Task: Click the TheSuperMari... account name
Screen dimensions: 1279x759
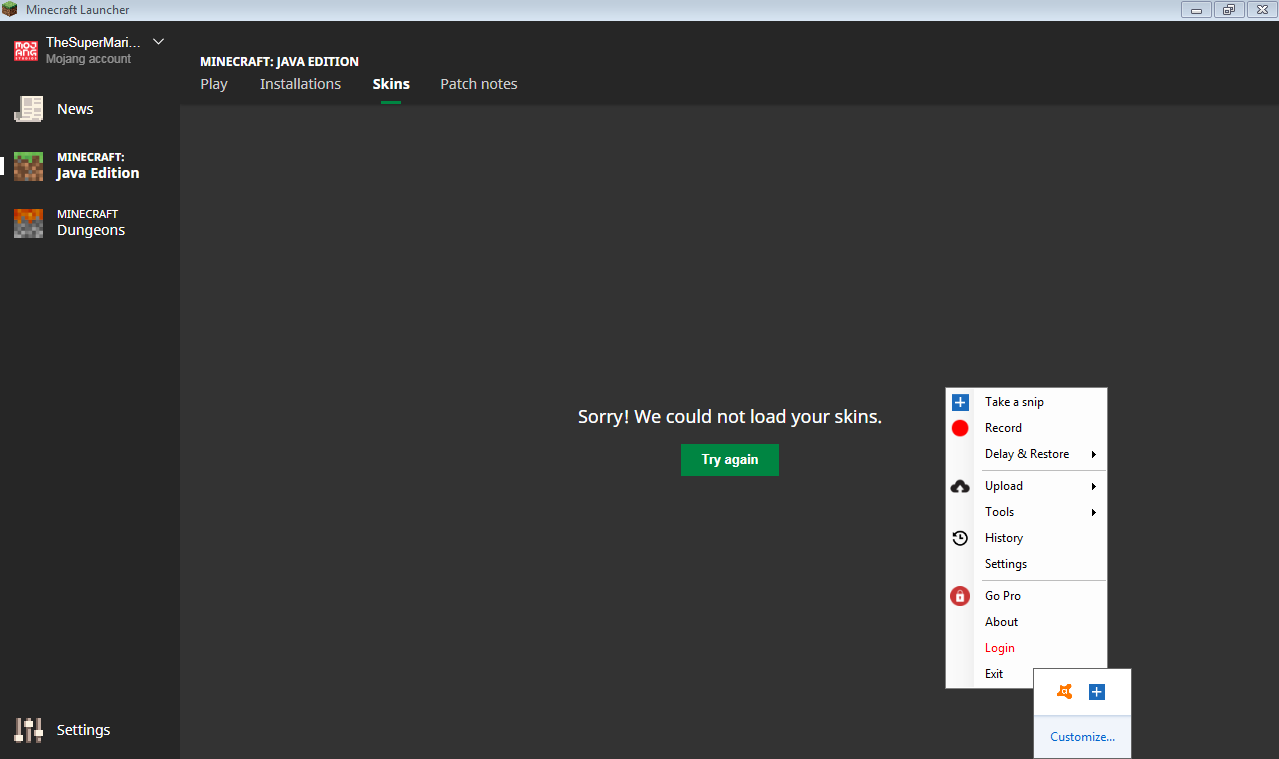Action: point(93,43)
